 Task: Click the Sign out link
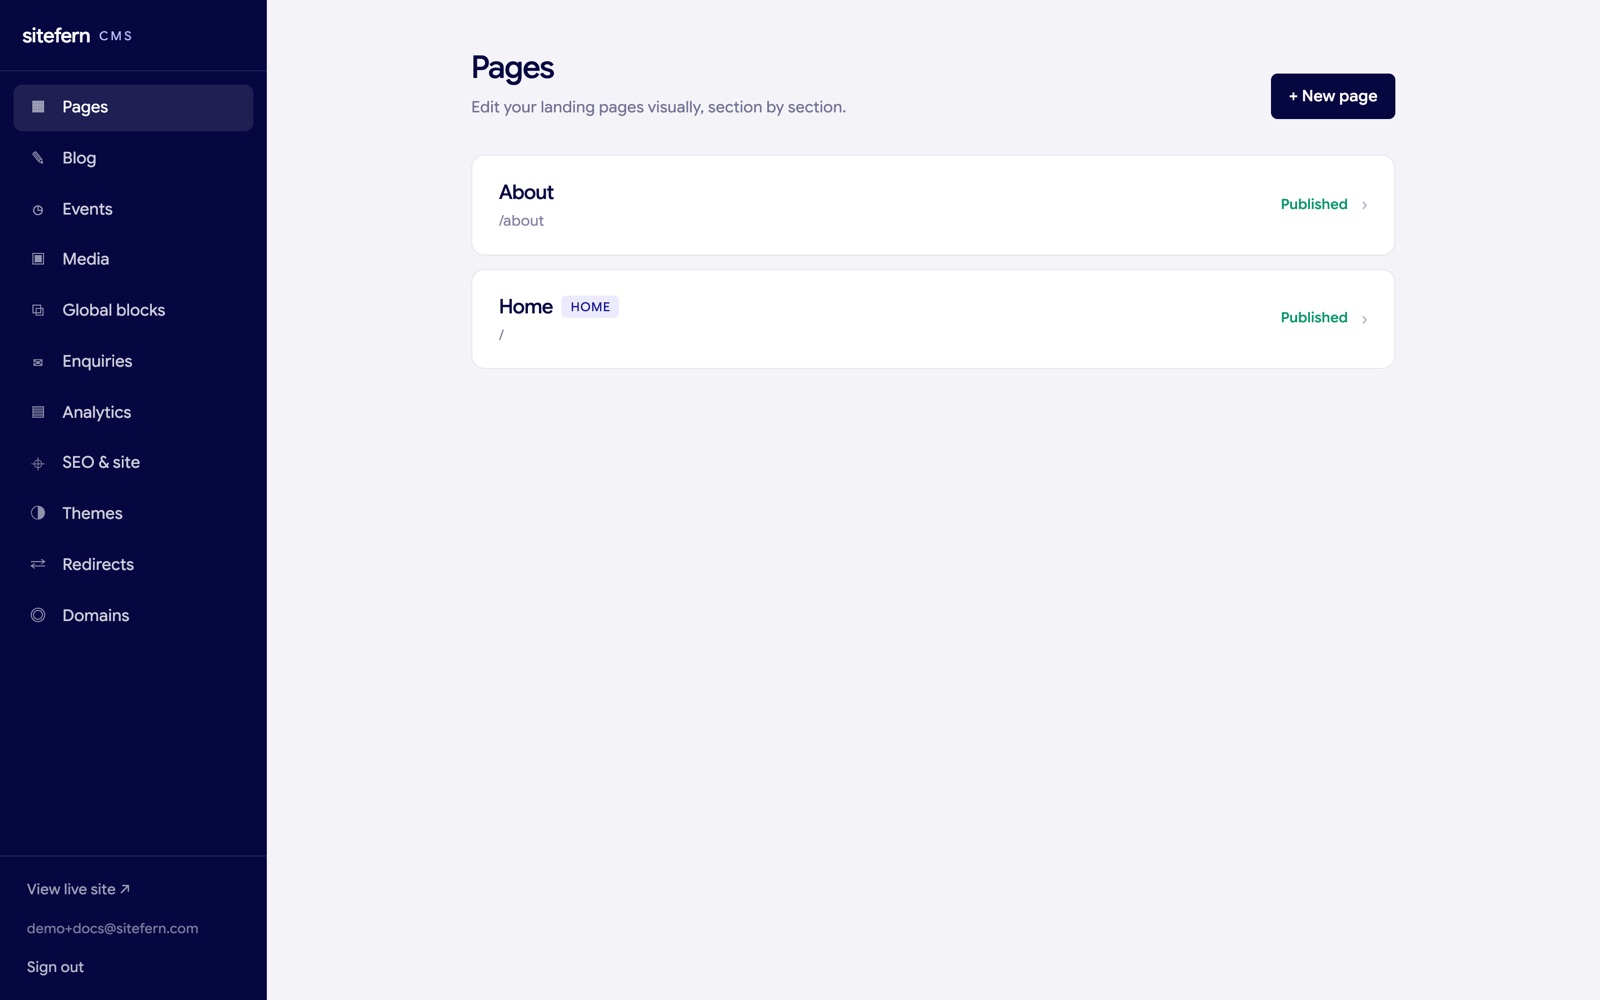coord(55,967)
